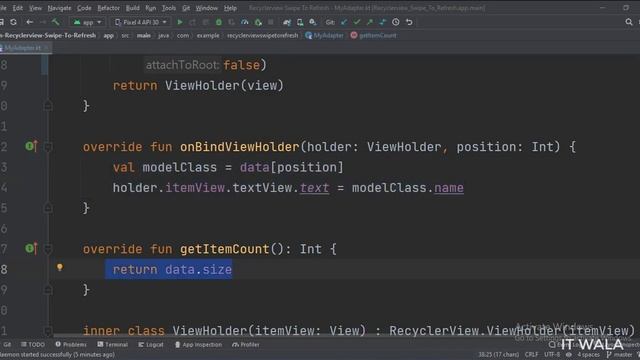Collapse the inner class ViewHolder fold marker
Image resolution: width=640 pixels, height=360 pixels.
tap(48, 331)
